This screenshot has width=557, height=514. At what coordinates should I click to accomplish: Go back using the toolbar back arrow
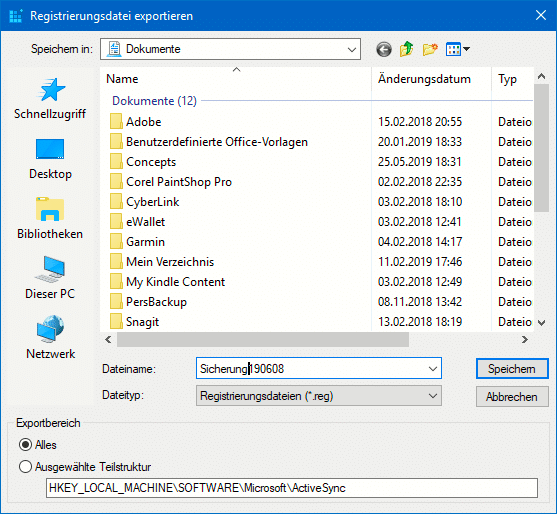click(384, 49)
